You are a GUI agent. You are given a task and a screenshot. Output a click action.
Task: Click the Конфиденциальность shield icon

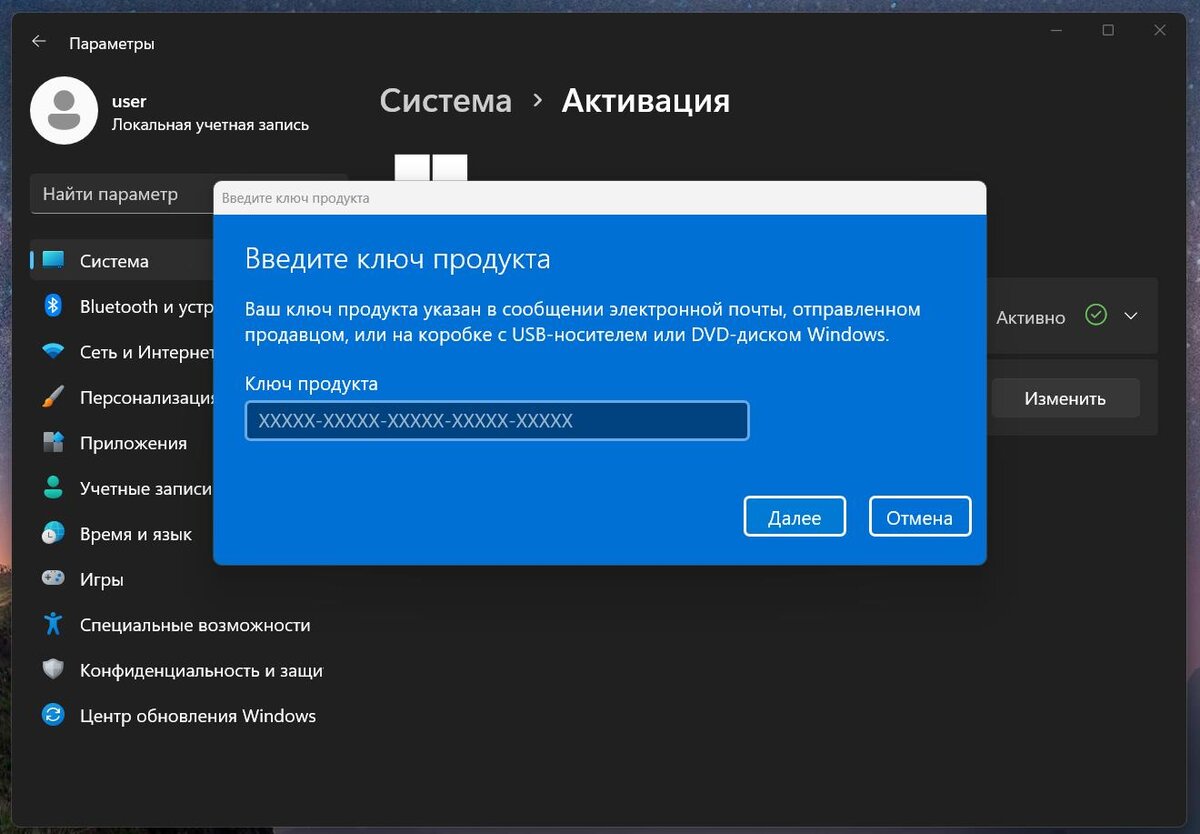53,669
